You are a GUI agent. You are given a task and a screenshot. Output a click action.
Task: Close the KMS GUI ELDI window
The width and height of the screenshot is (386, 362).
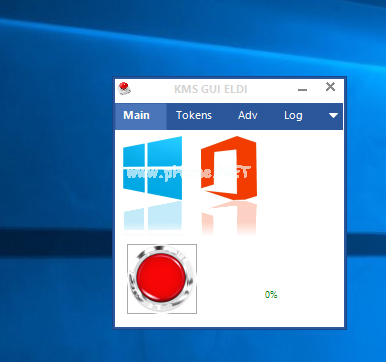click(330, 87)
